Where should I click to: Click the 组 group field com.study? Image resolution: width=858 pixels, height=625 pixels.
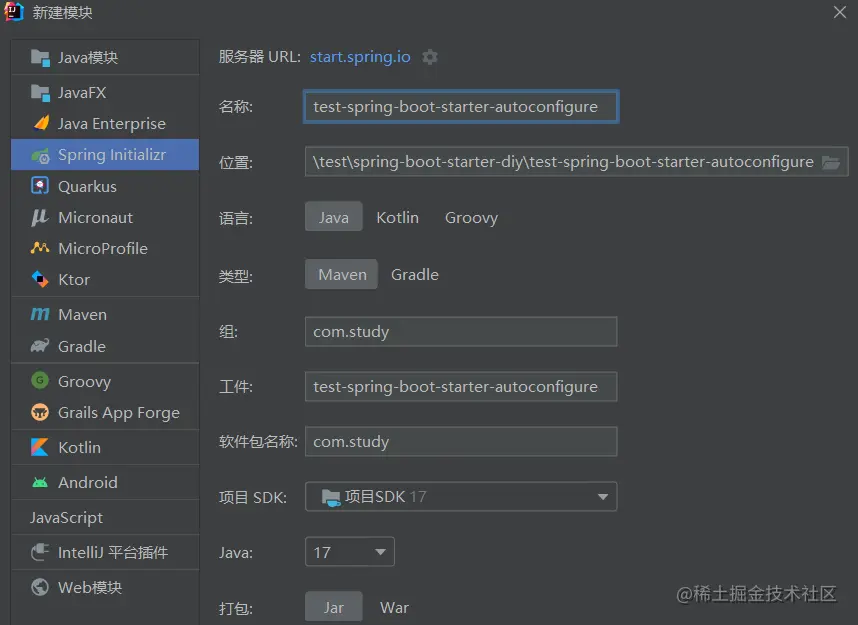pos(461,331)
